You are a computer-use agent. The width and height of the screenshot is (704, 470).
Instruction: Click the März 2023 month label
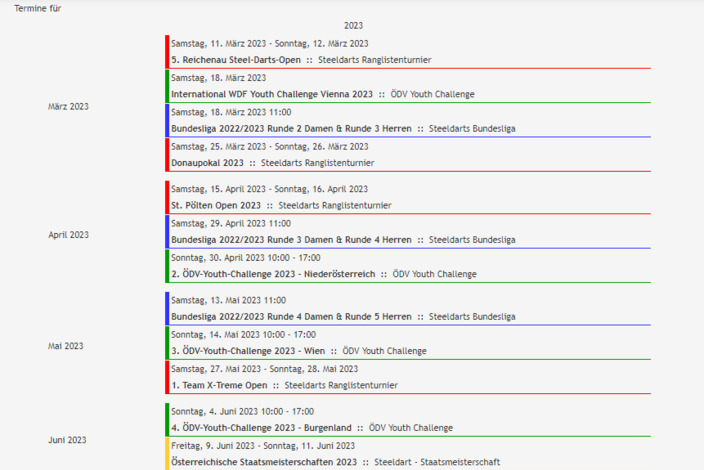tap(68, 106)
